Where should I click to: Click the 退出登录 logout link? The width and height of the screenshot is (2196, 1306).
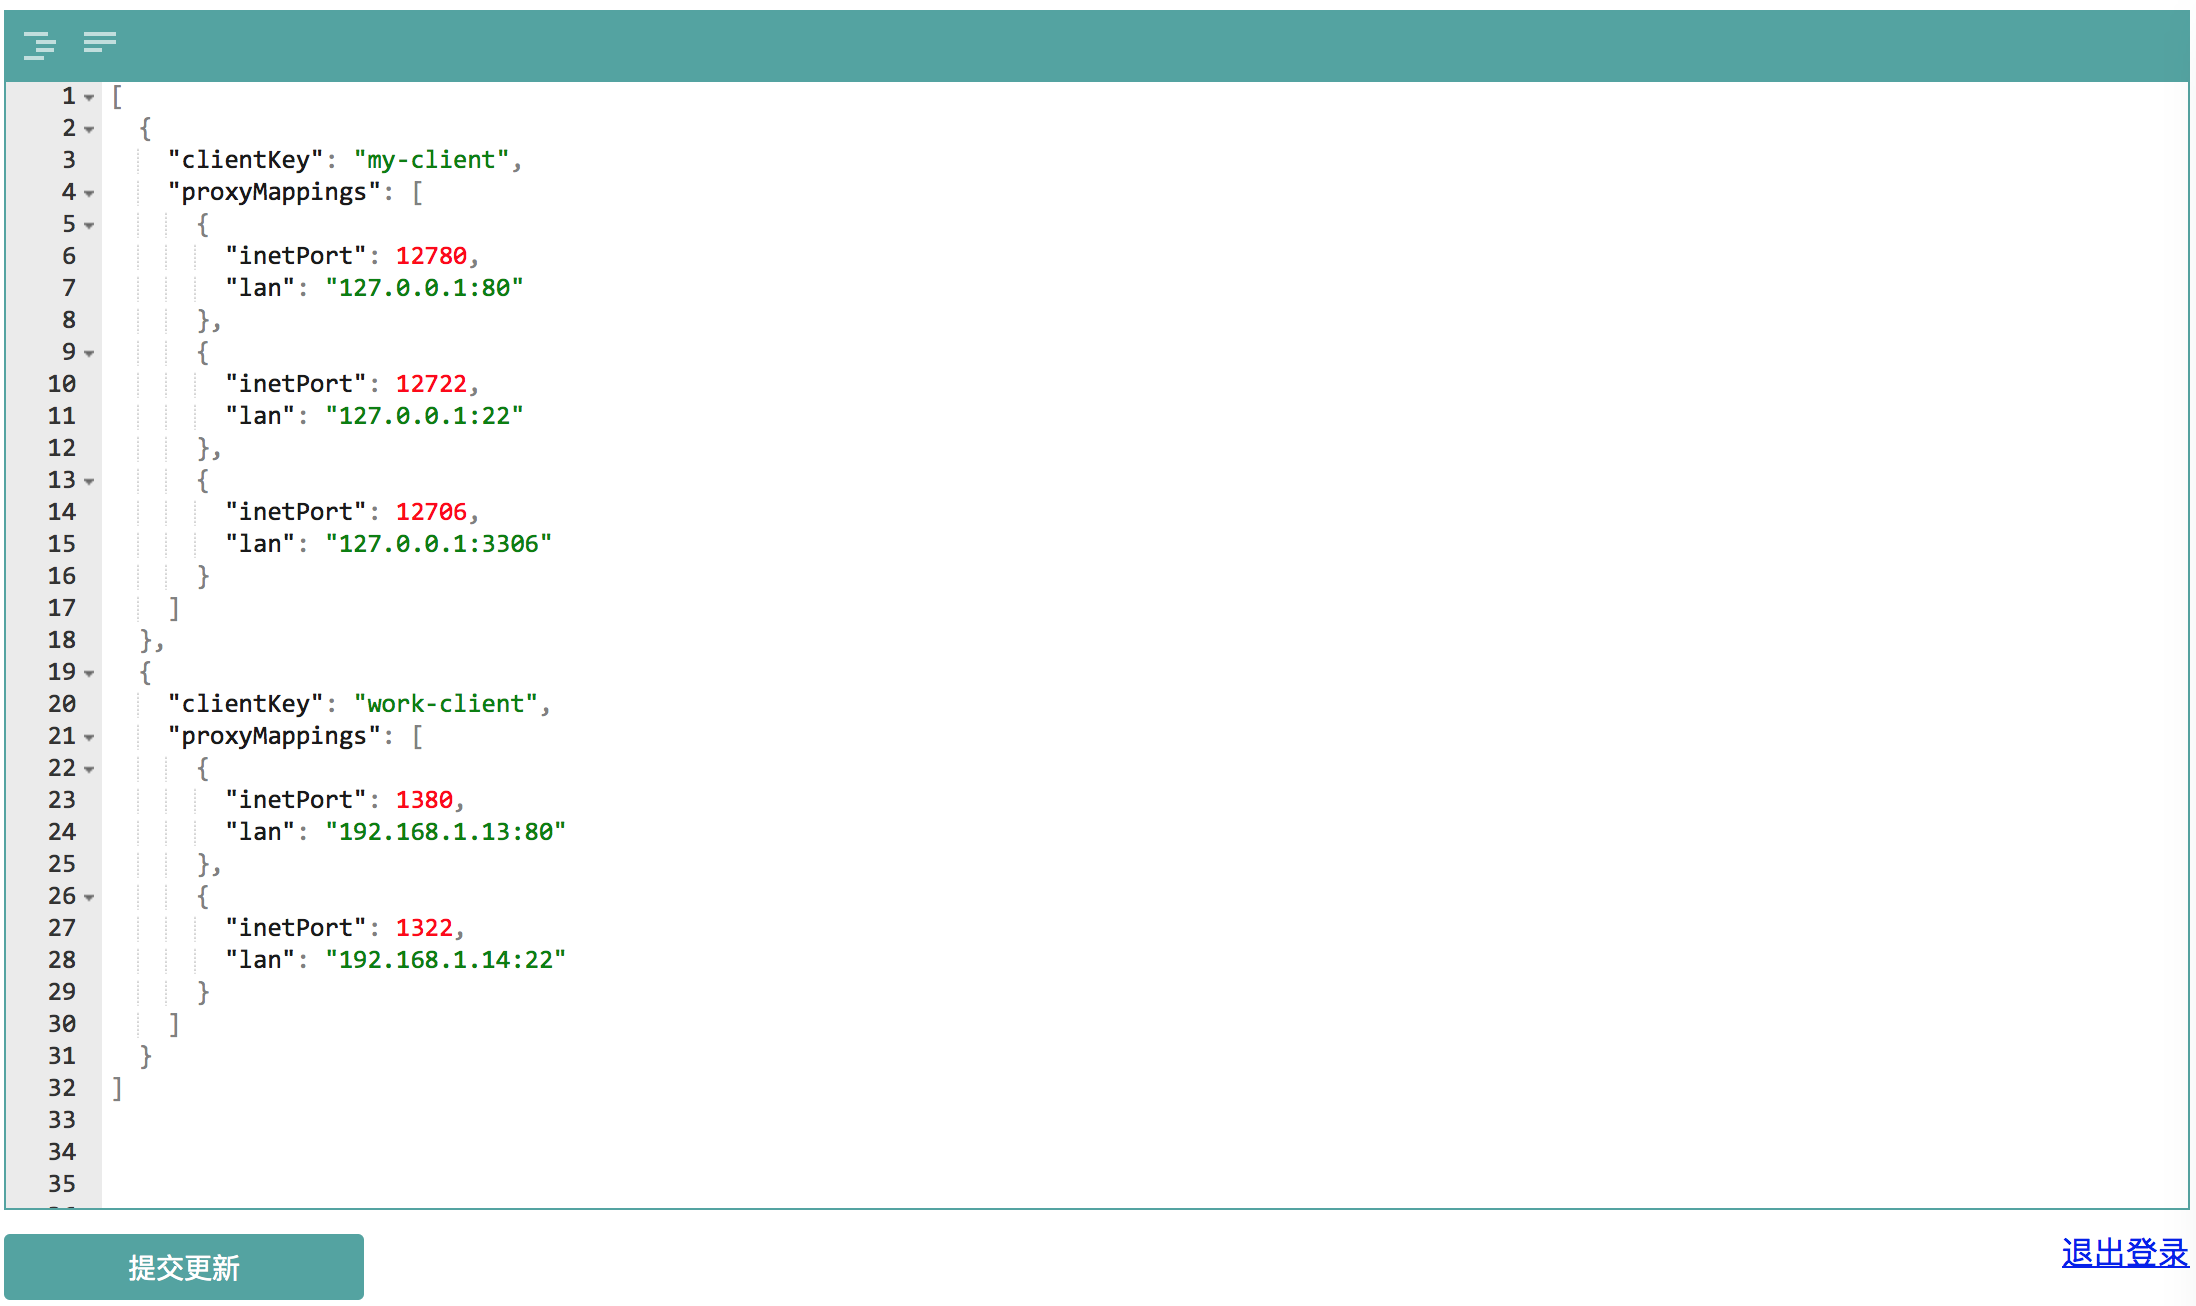2124,1252
